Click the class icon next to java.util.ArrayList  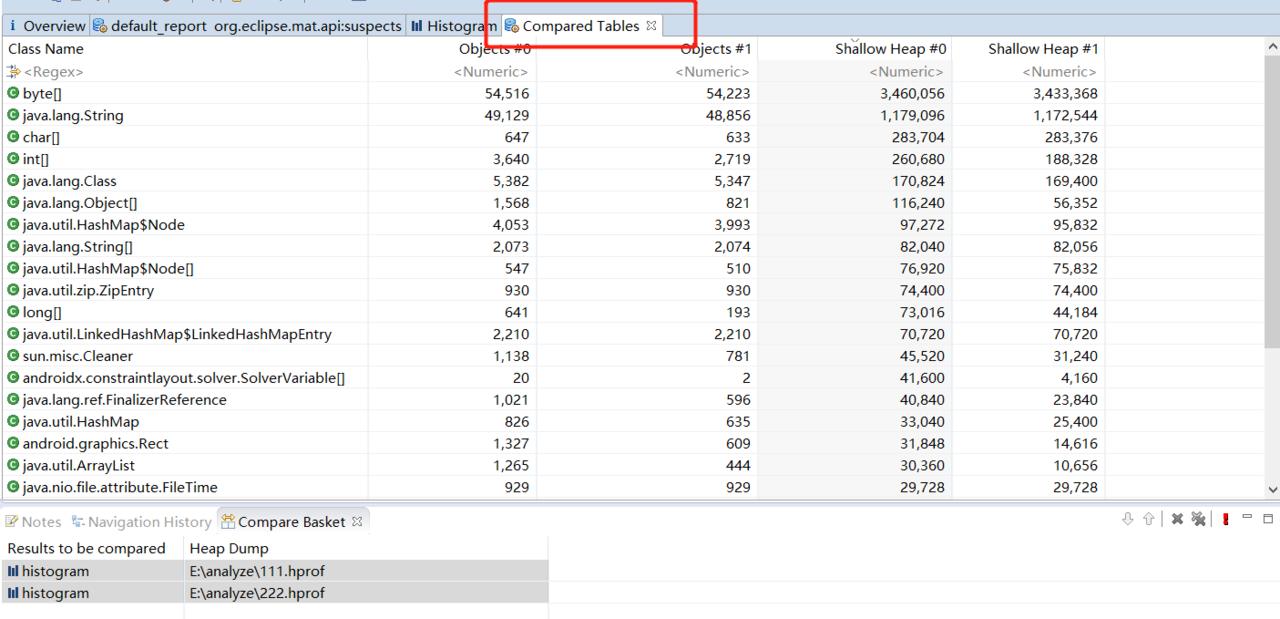pyautogui.click(x=13, y=465)
